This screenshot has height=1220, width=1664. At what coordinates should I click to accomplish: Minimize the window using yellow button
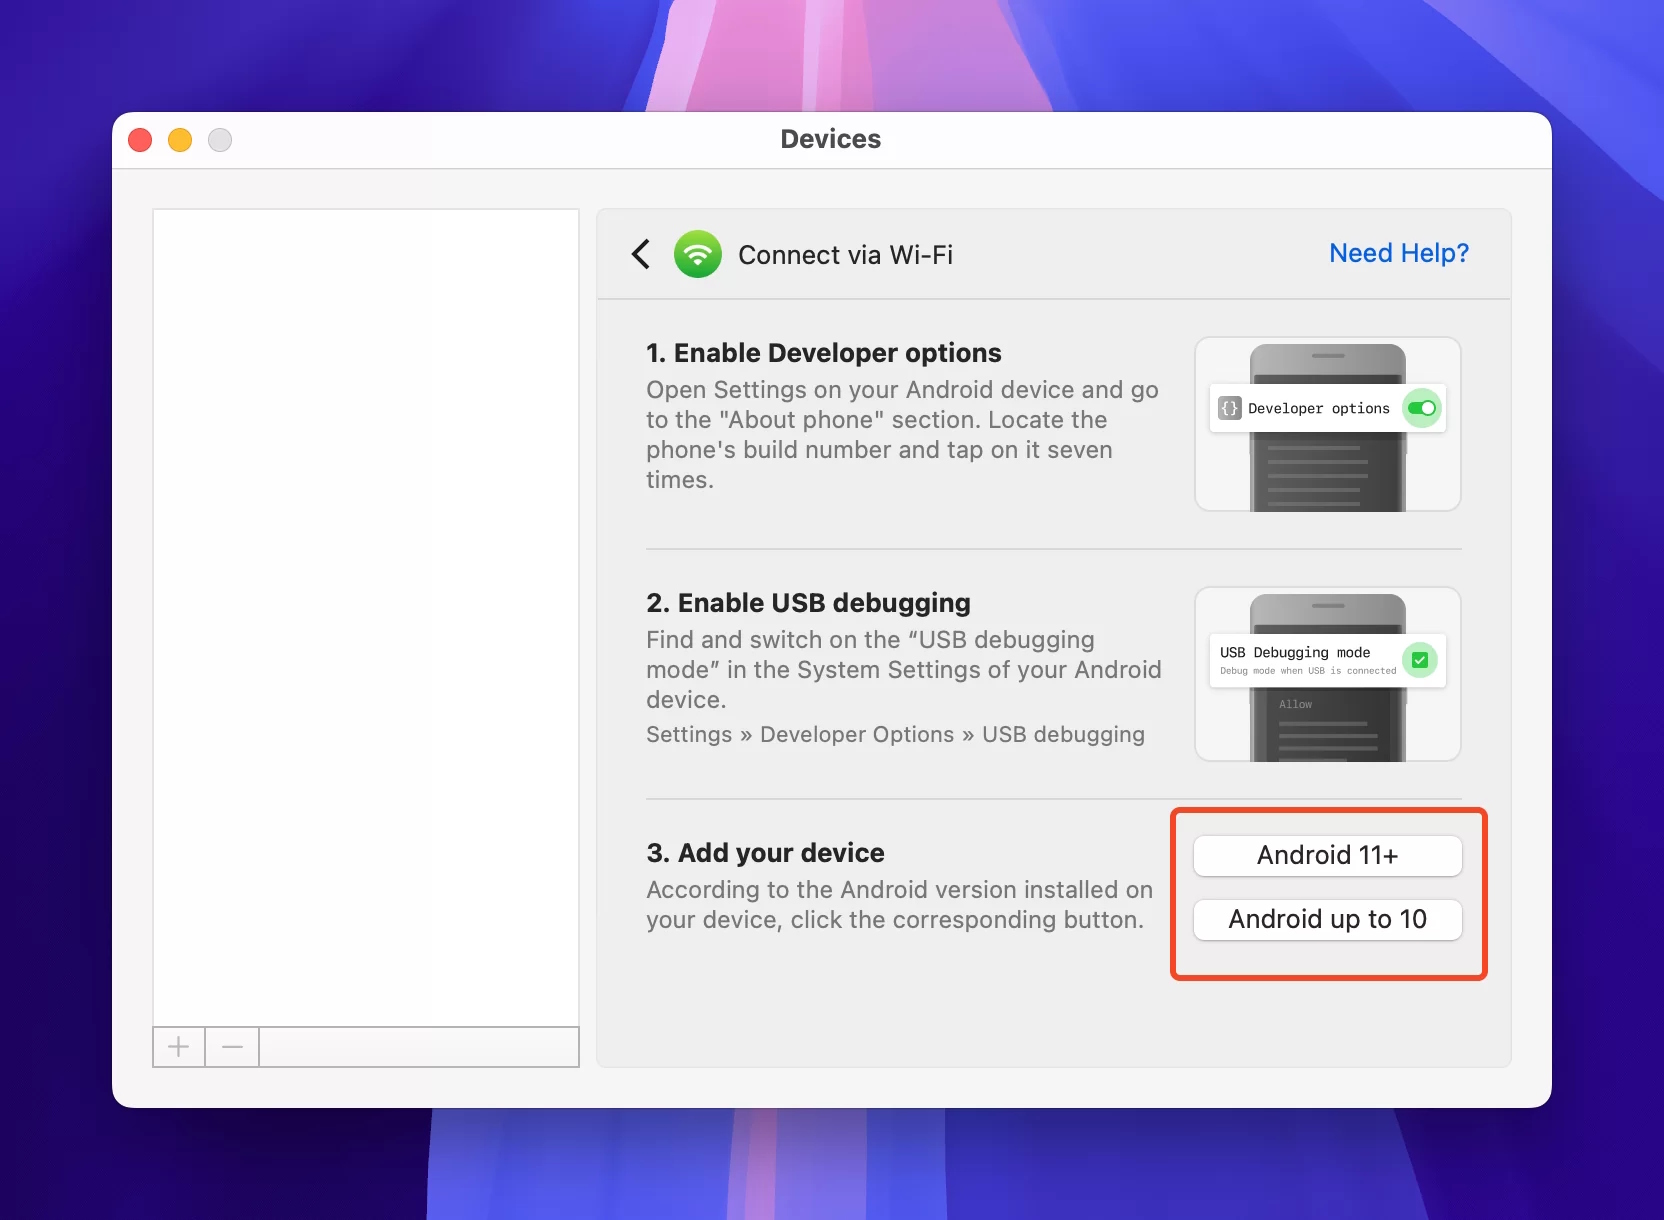pyautogui.click(x=180, y=140)
